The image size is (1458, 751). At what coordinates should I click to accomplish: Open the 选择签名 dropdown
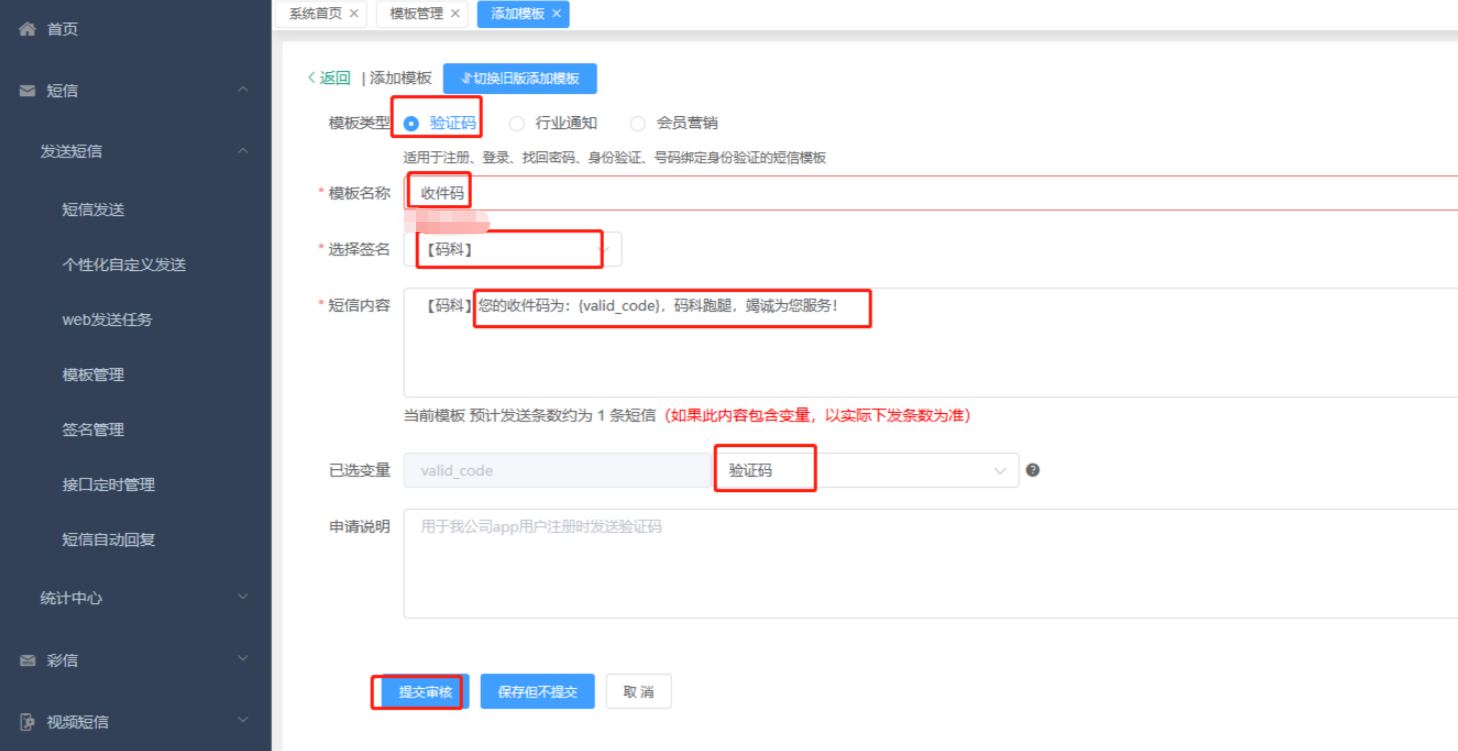point(513,249)
